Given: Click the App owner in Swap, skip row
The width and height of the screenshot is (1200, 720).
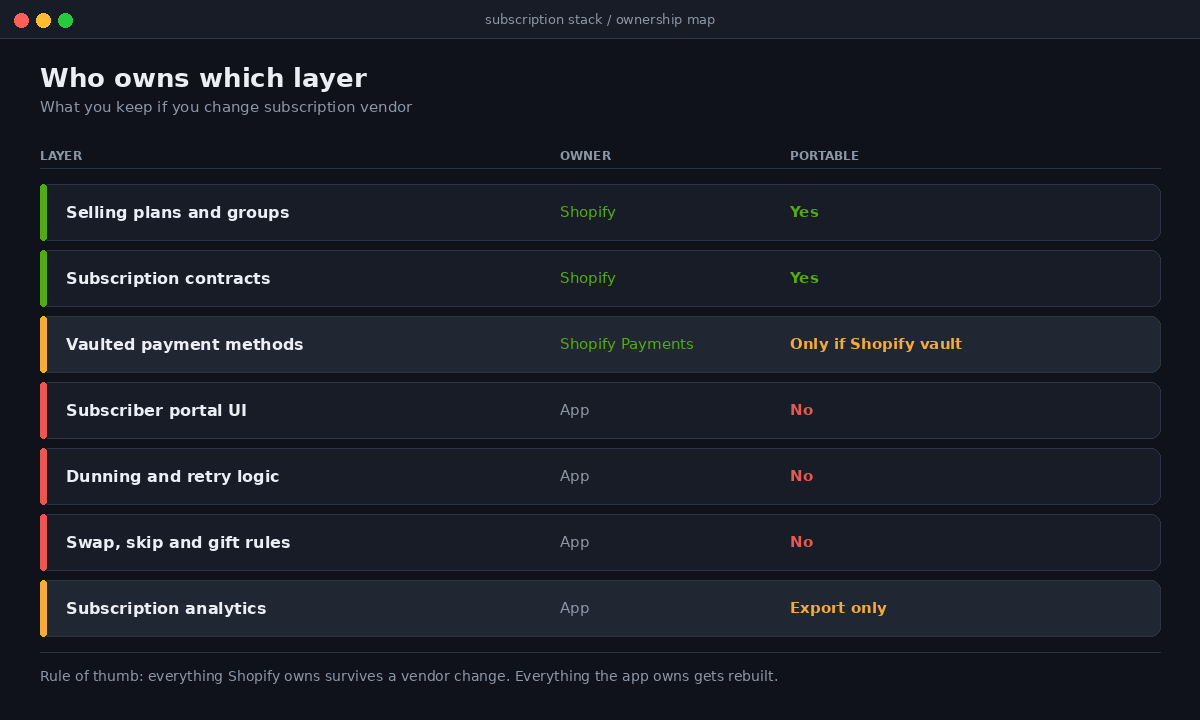Looking at the screenshot, I should pos(574,543).
